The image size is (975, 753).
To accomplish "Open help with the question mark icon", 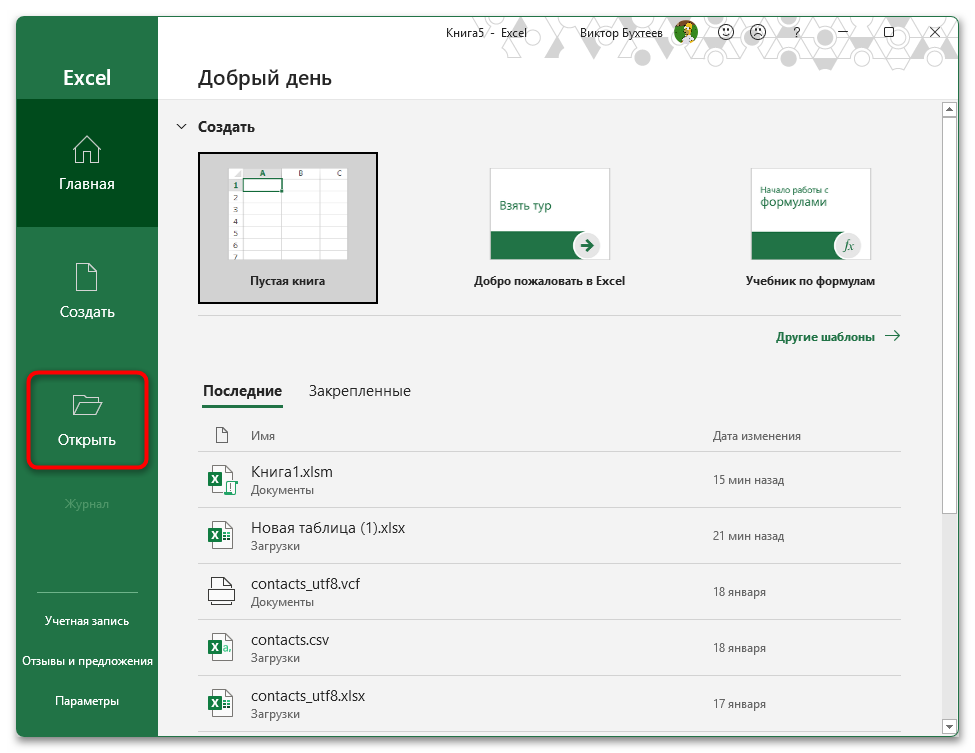I will point(797,32).
